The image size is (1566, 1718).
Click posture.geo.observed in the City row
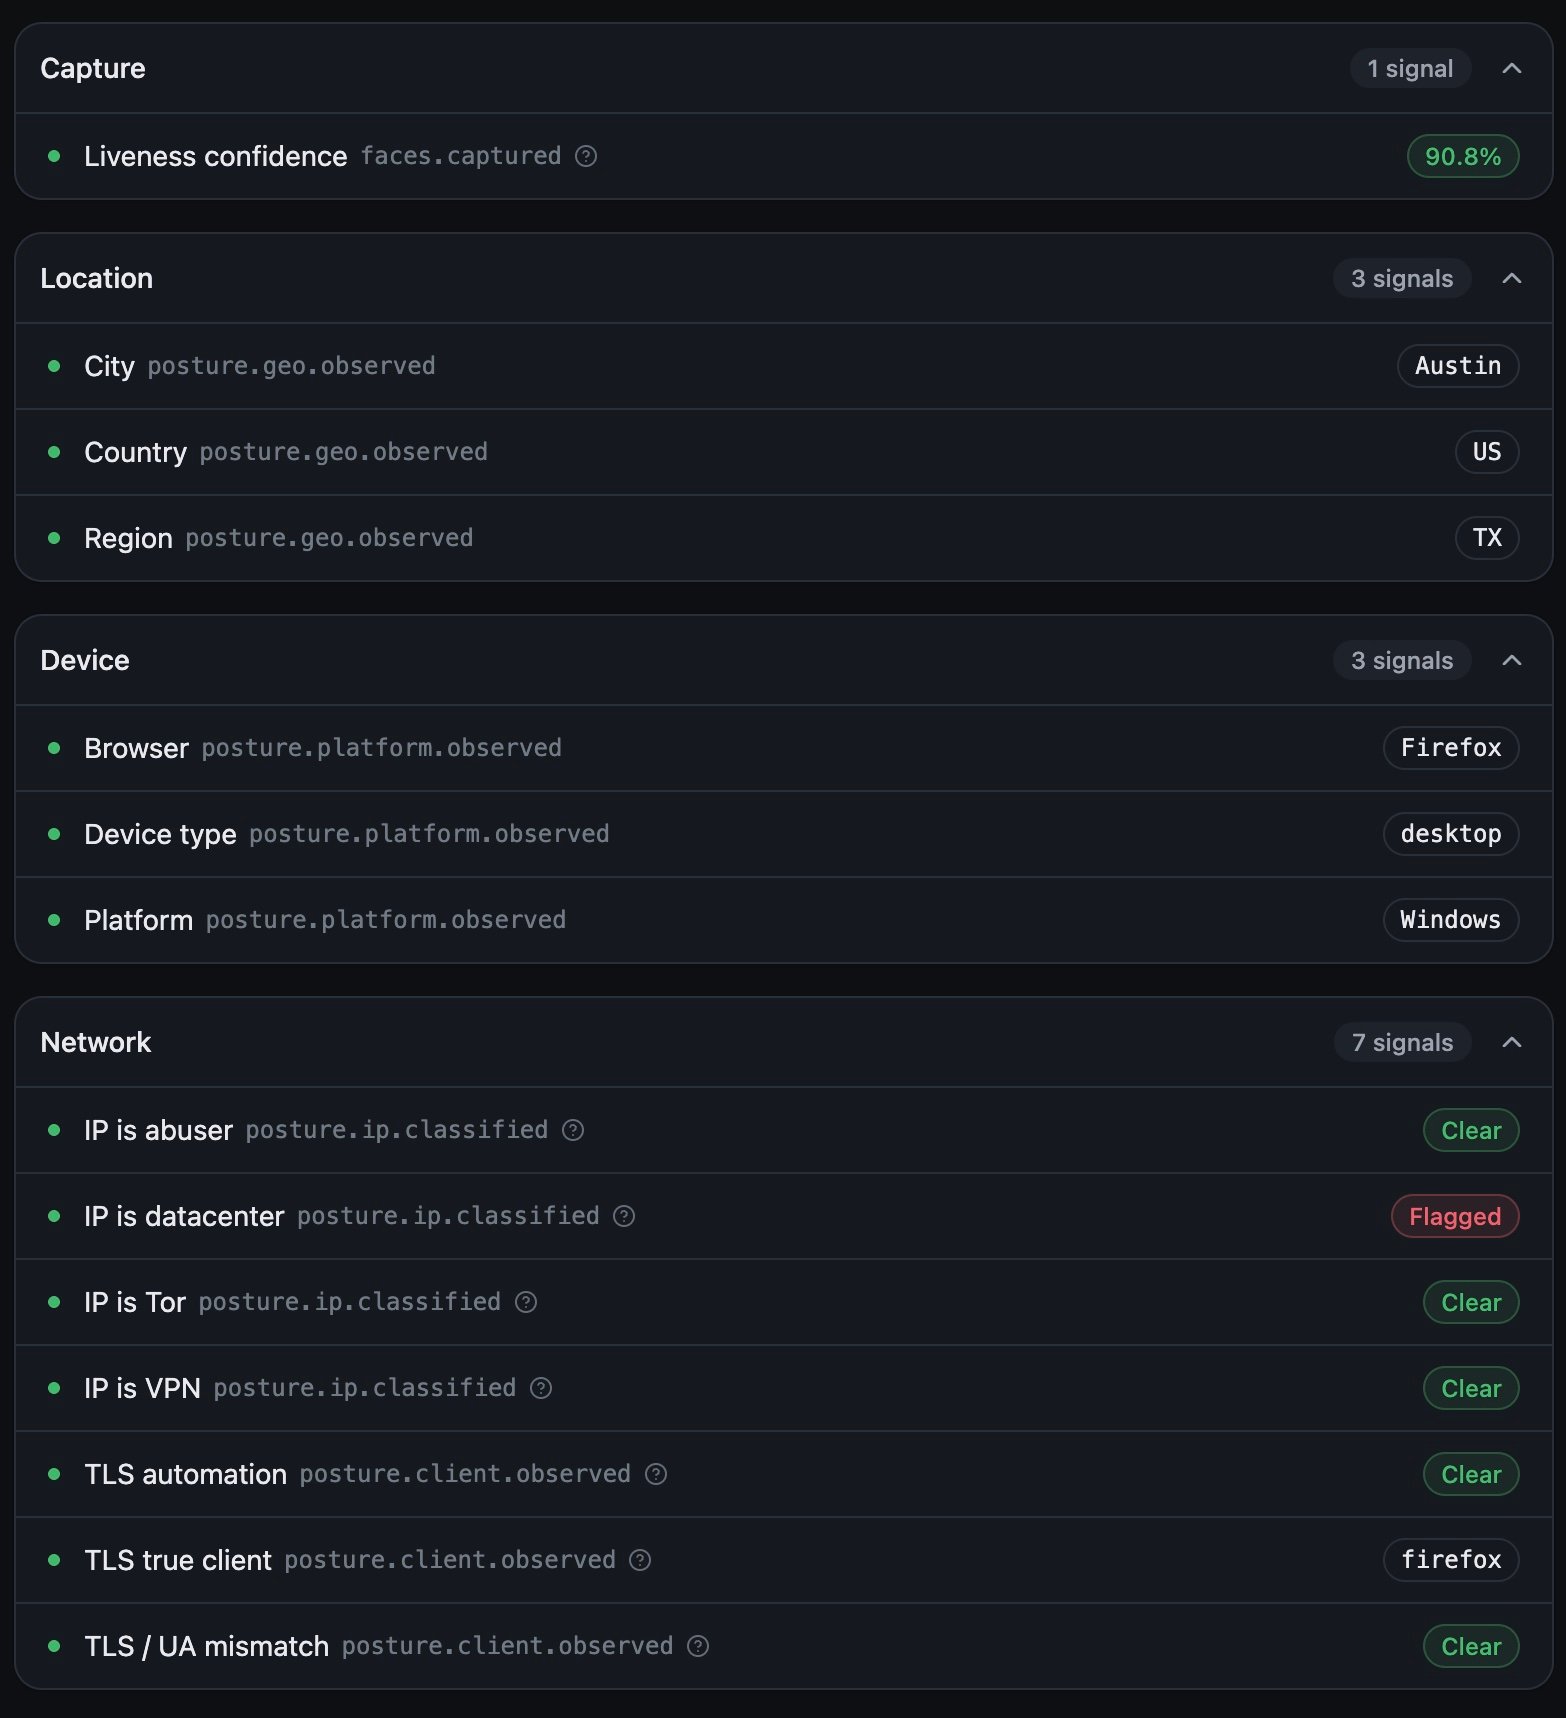pyautogui.click(x=291, y=366)
